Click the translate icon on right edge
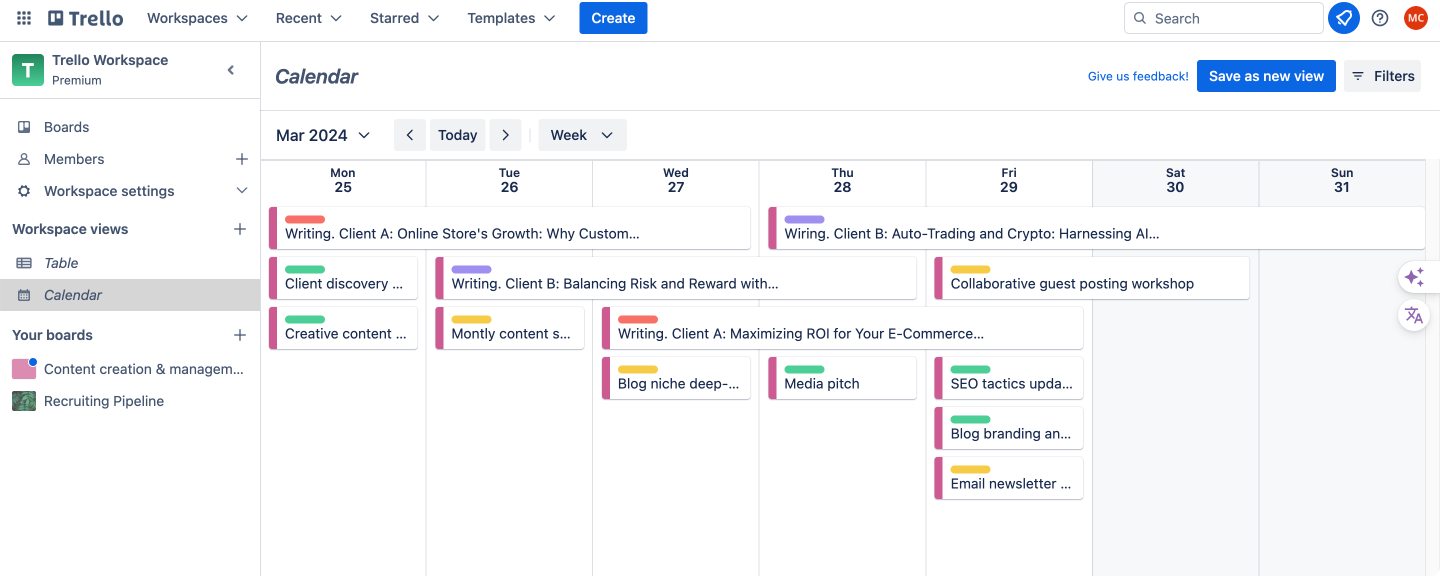Viewport: 1440px width, 576px height. tap(1413, 316)
